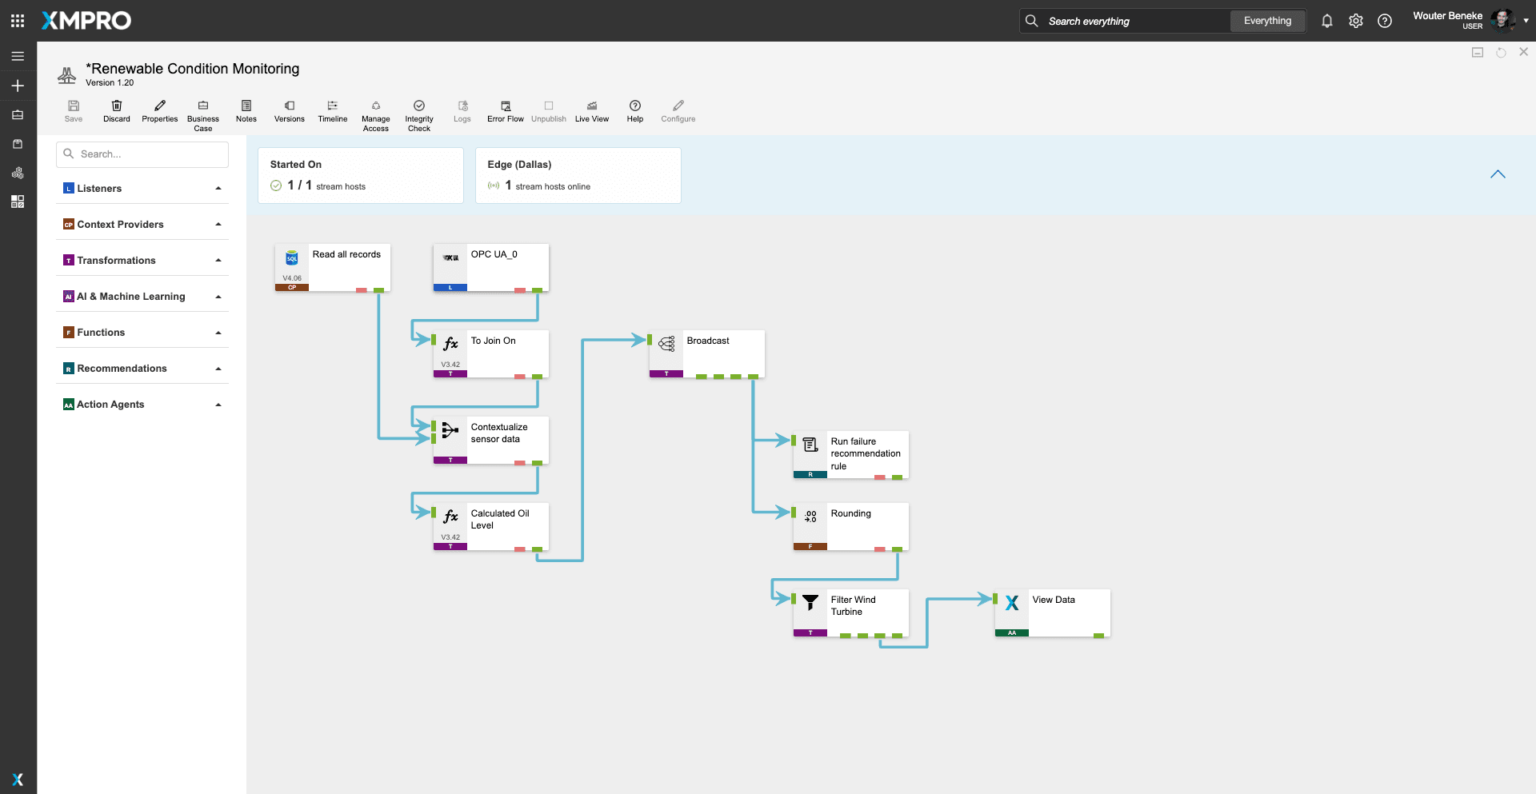Image resolution: width=1536 pixels, height=794 pixels.
Task: Open the Versions toolbar icon
Action: tap(289, 106)
